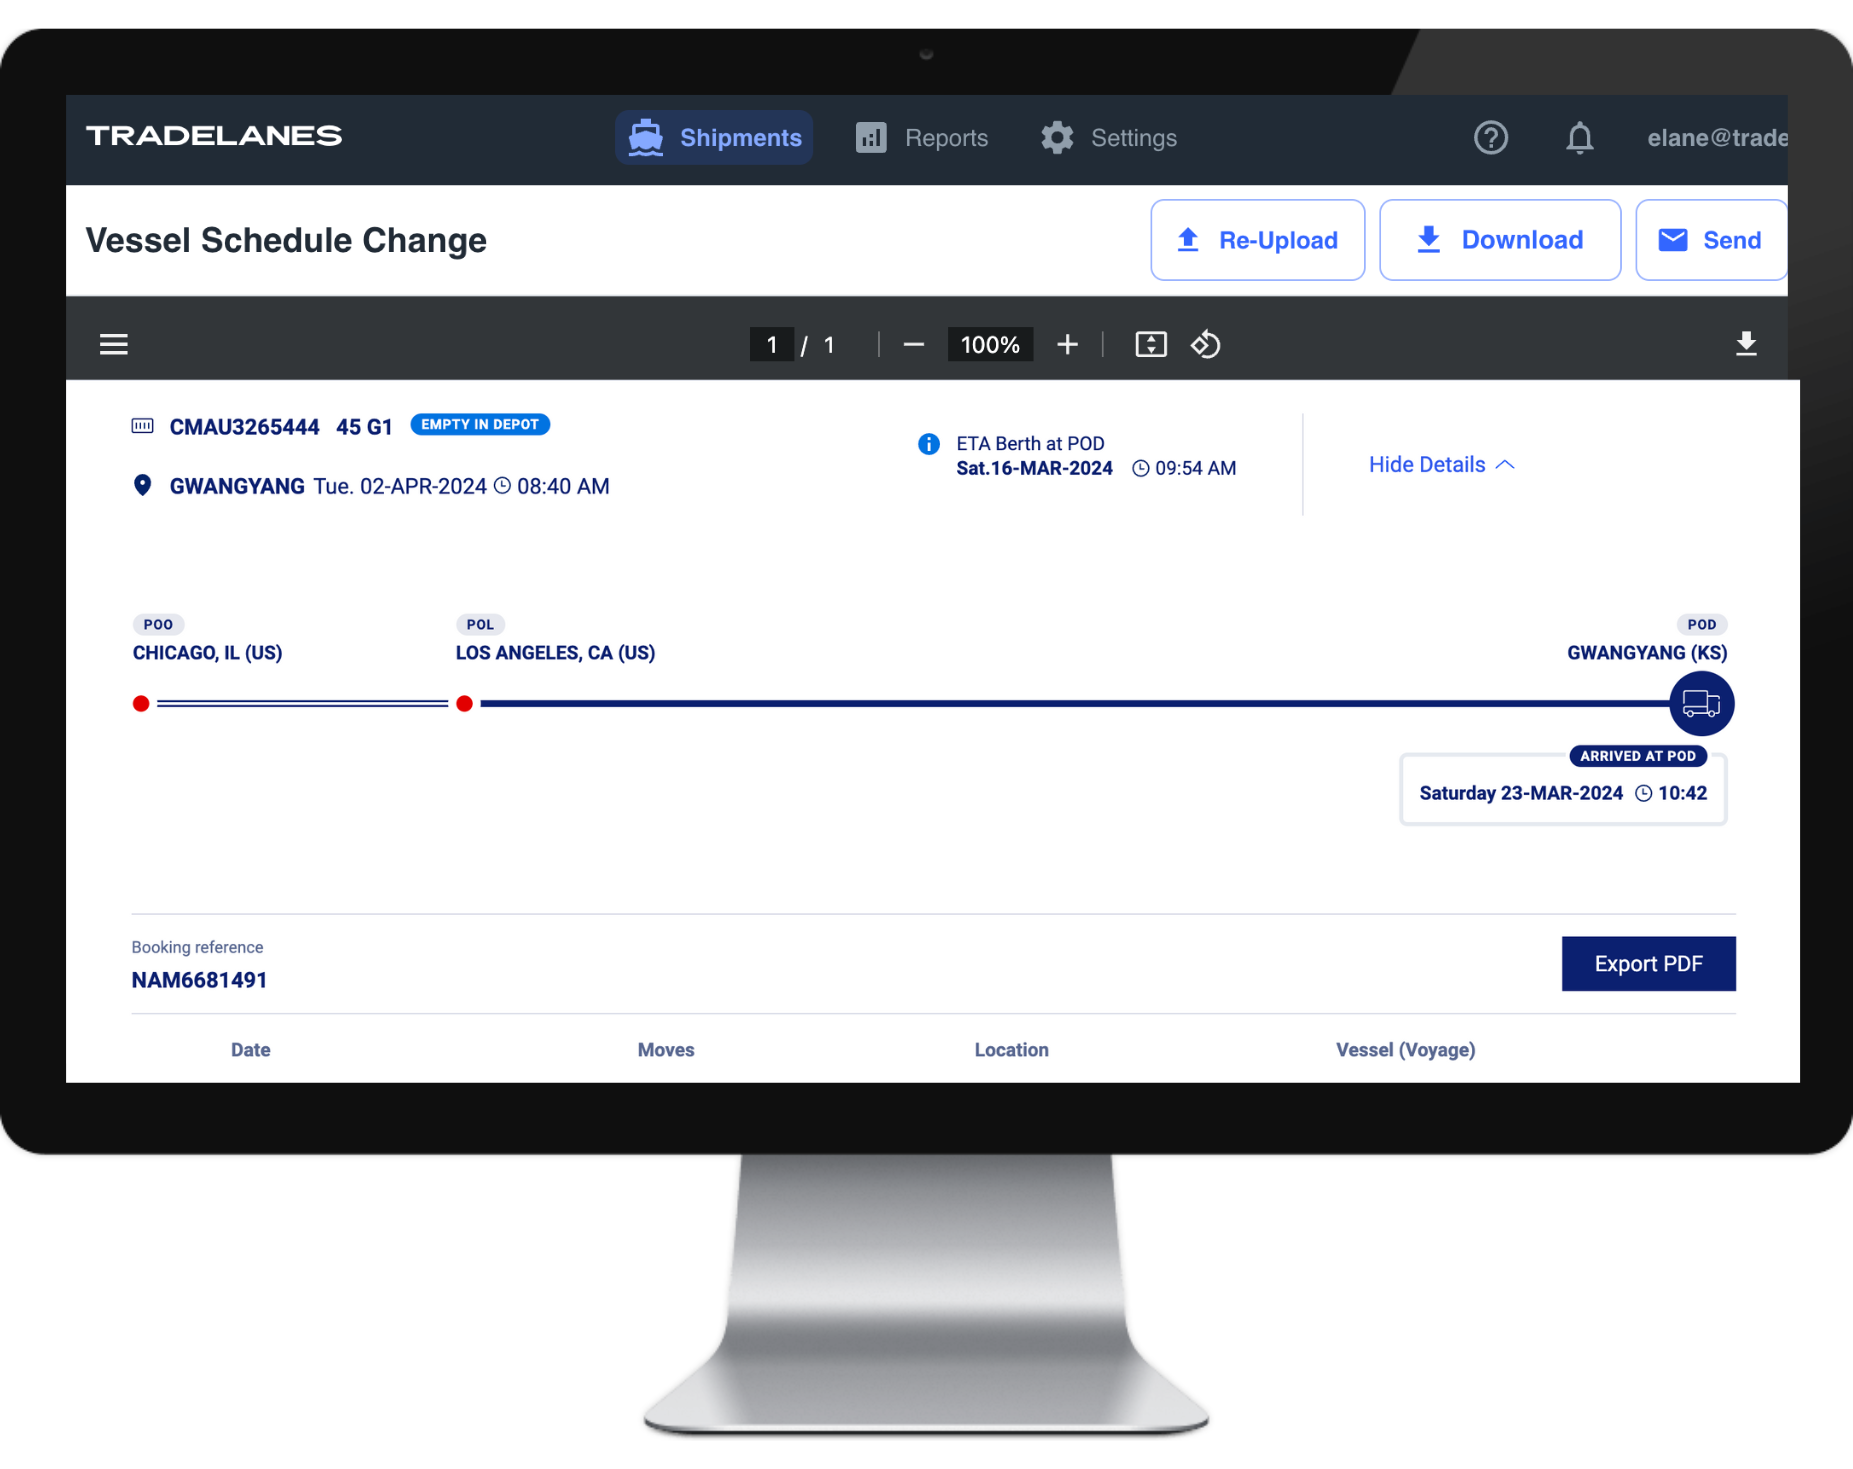Open the elane@trade user account menu
The width and height of the screenshot is (1853, 1469).
click(x=1717, y=138)
